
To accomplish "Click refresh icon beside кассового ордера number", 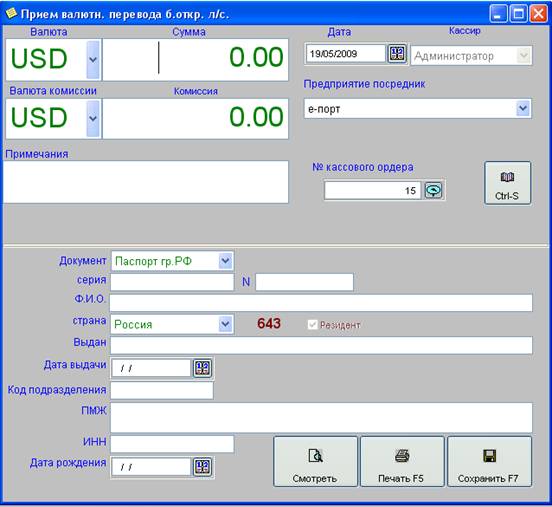I will click(433, 190).
